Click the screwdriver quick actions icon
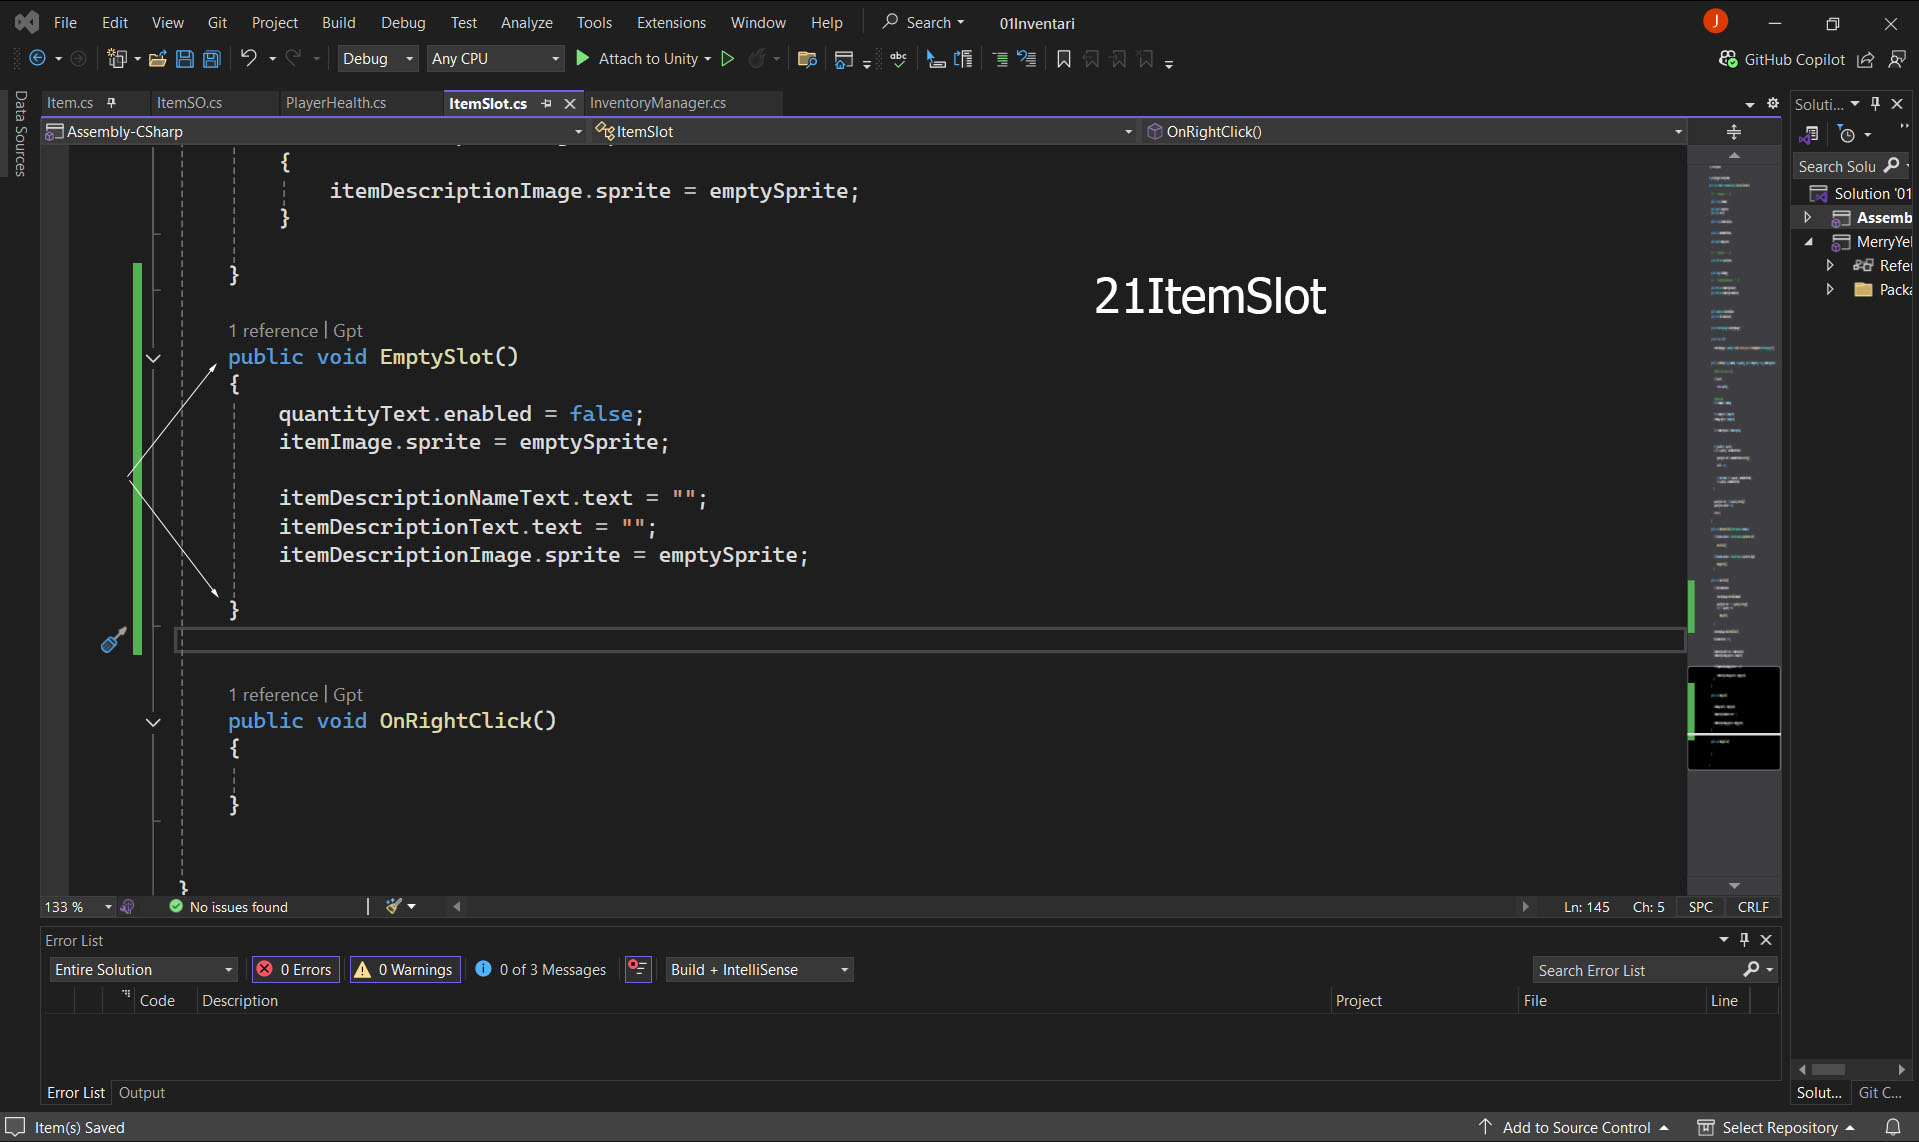This screenshot has width=1919, height=1142. [x=113, y=640]
